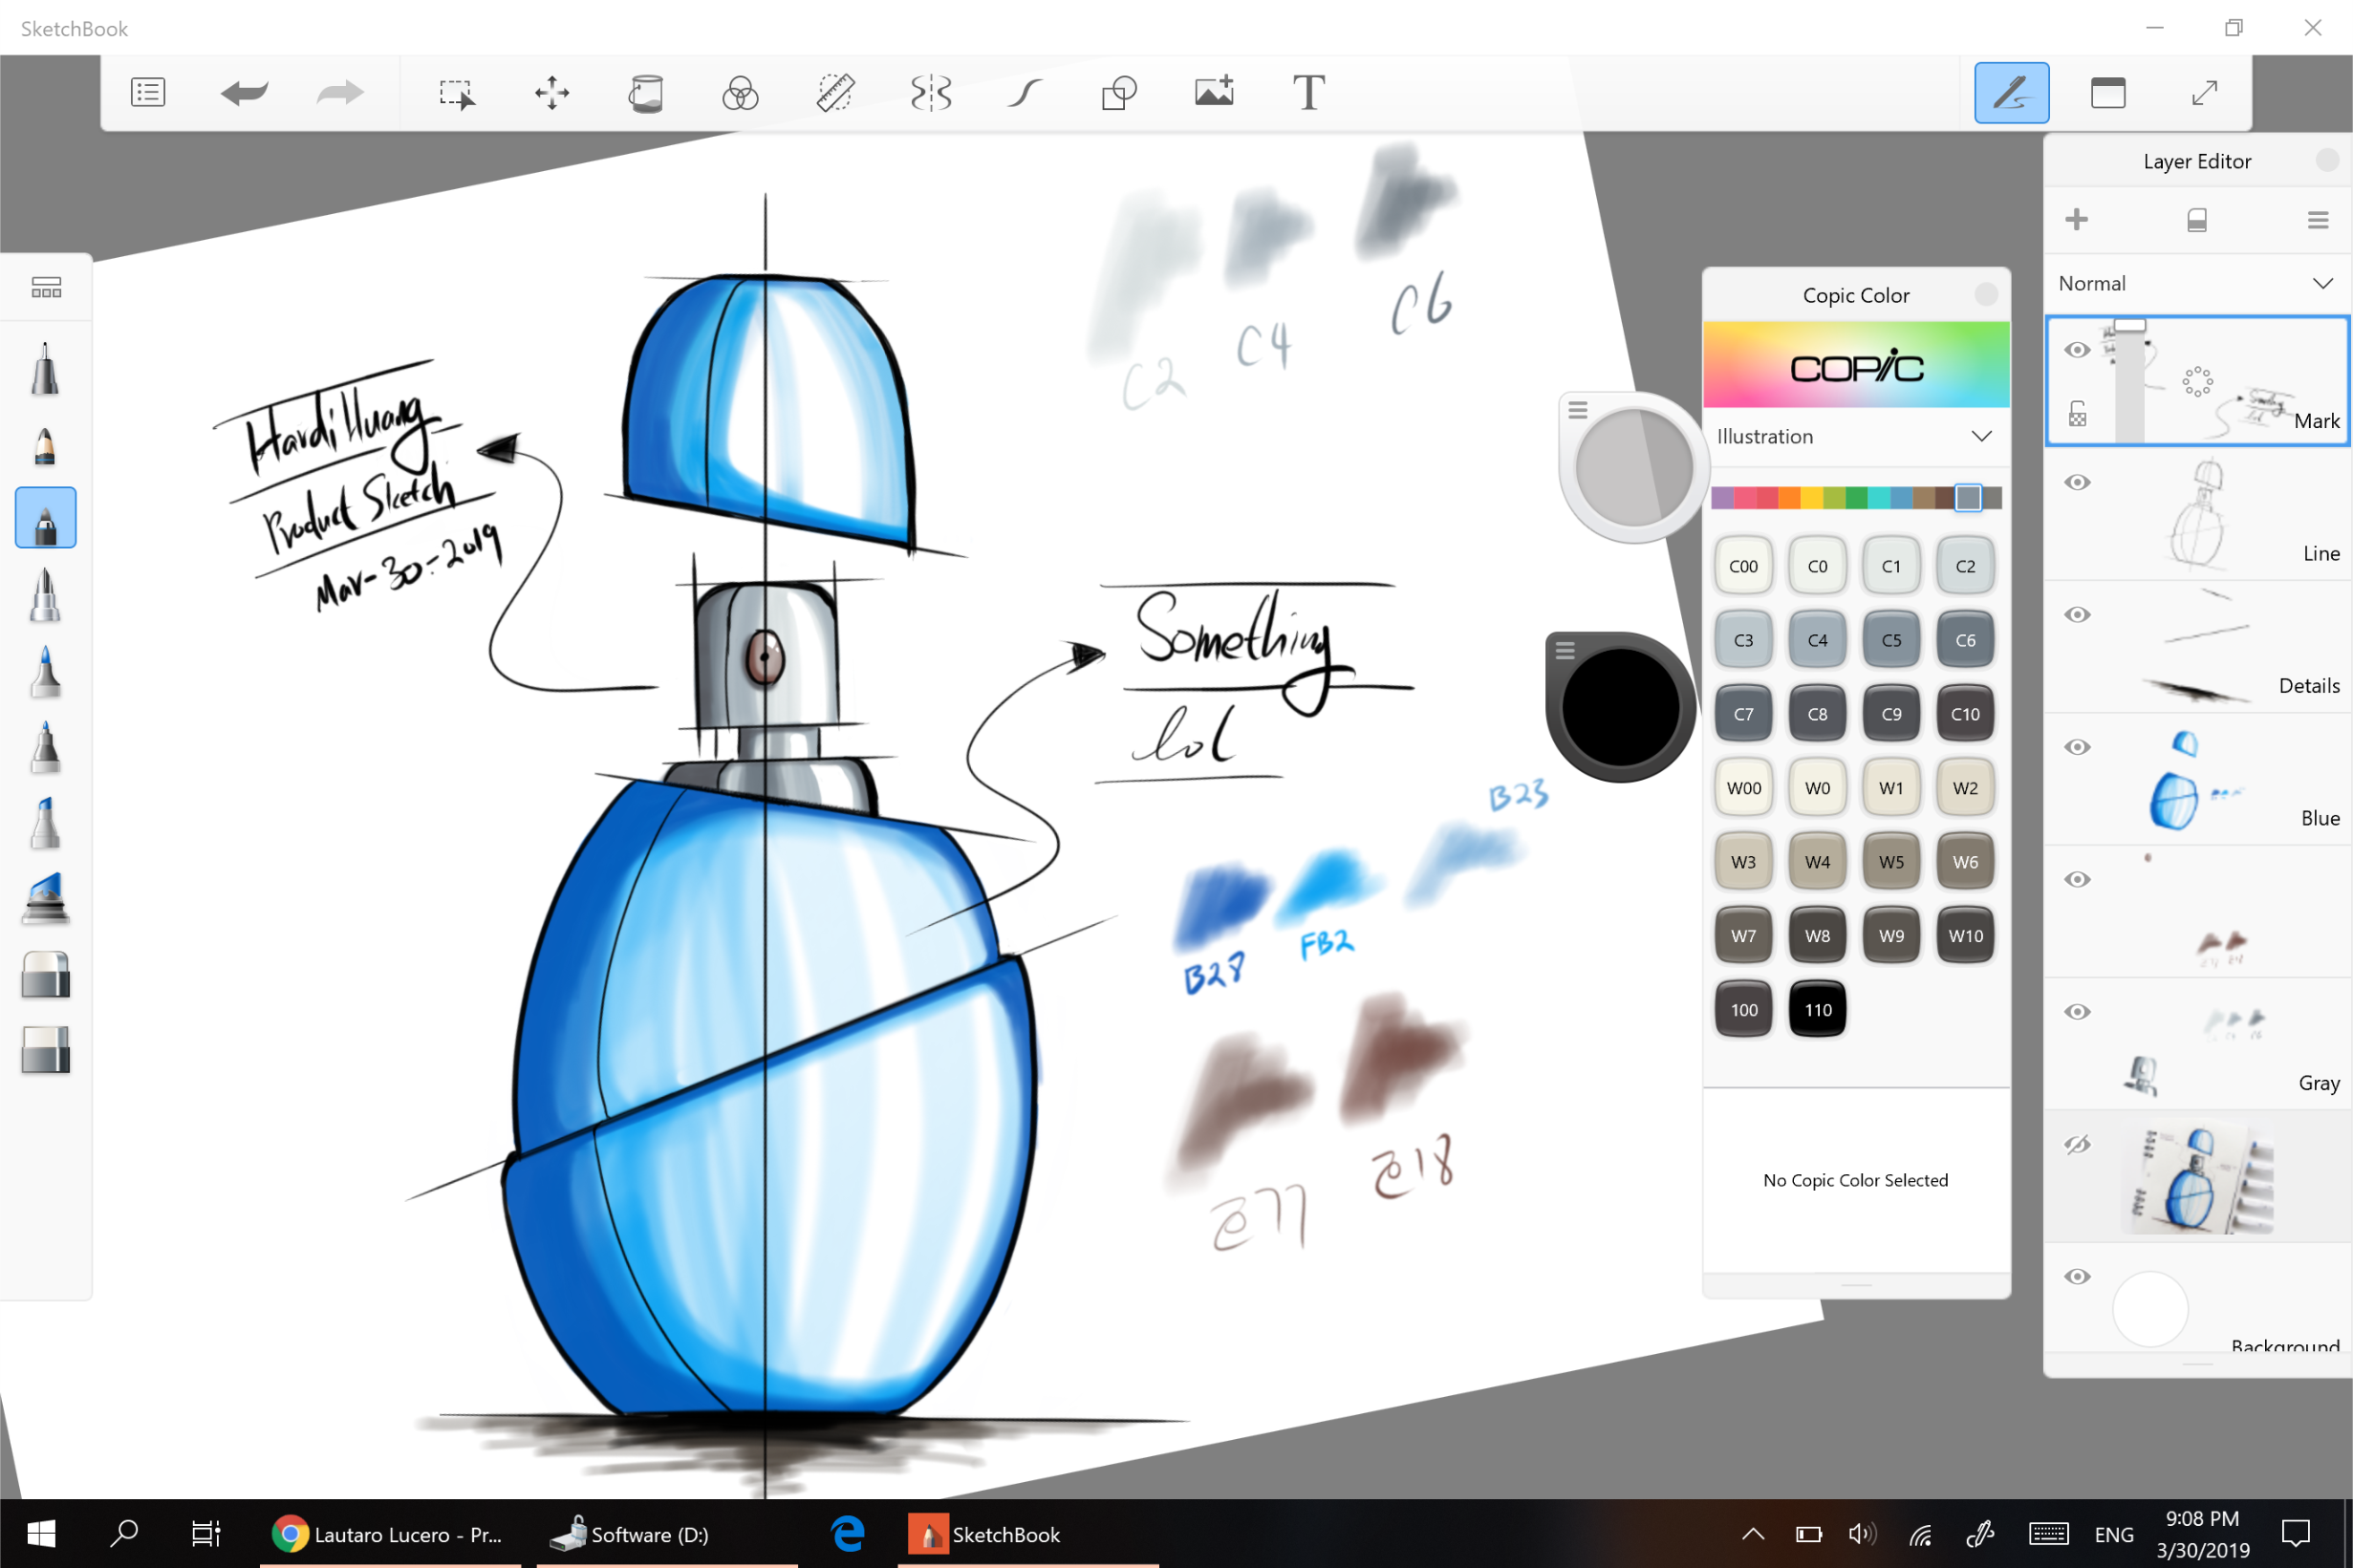Toggle visibility of the brown swatches layer
The height and width of the screenshot is (1568, 2353).
(x=2077, y=879)
